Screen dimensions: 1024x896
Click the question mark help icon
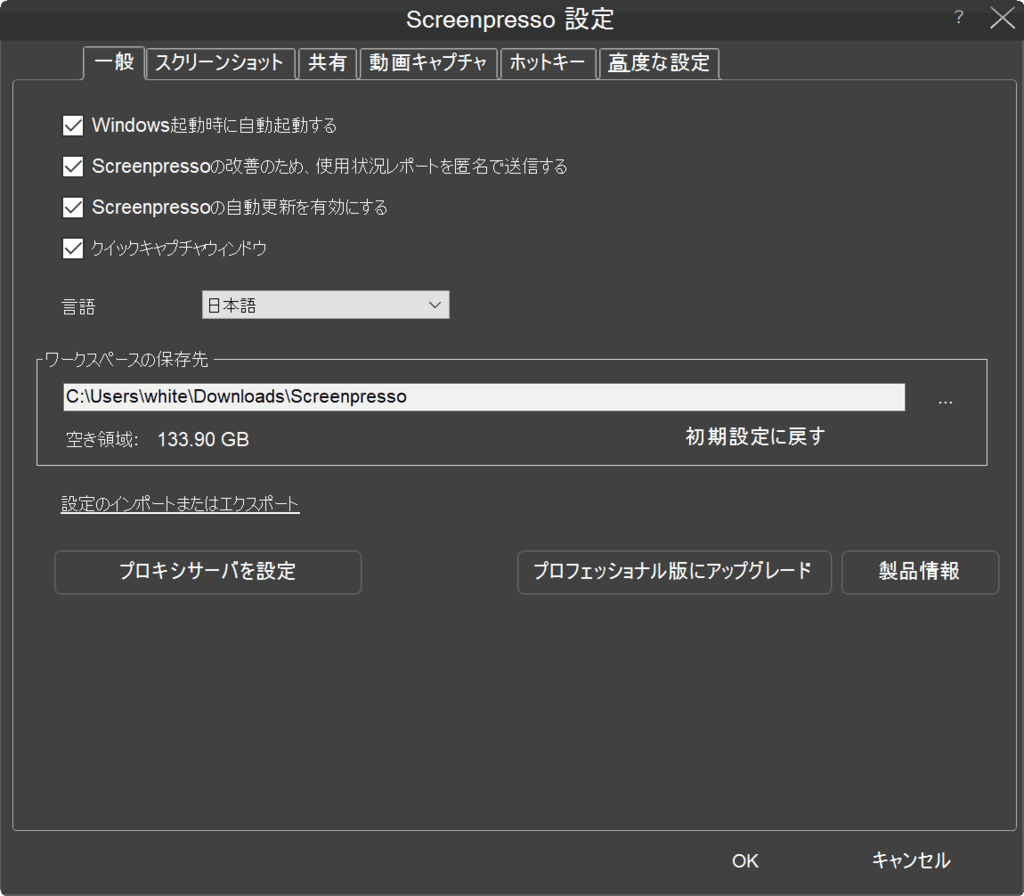[958, 18]
